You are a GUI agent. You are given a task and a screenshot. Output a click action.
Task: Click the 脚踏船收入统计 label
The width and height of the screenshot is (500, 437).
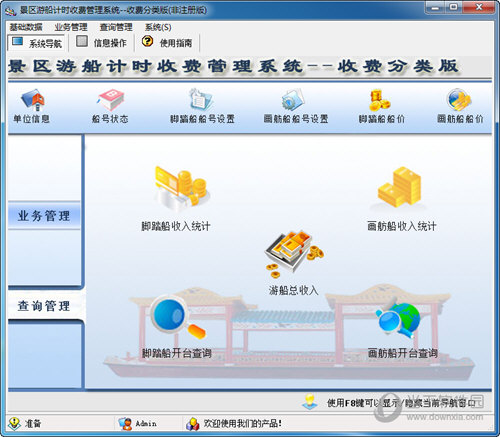(x=176, y=226)
